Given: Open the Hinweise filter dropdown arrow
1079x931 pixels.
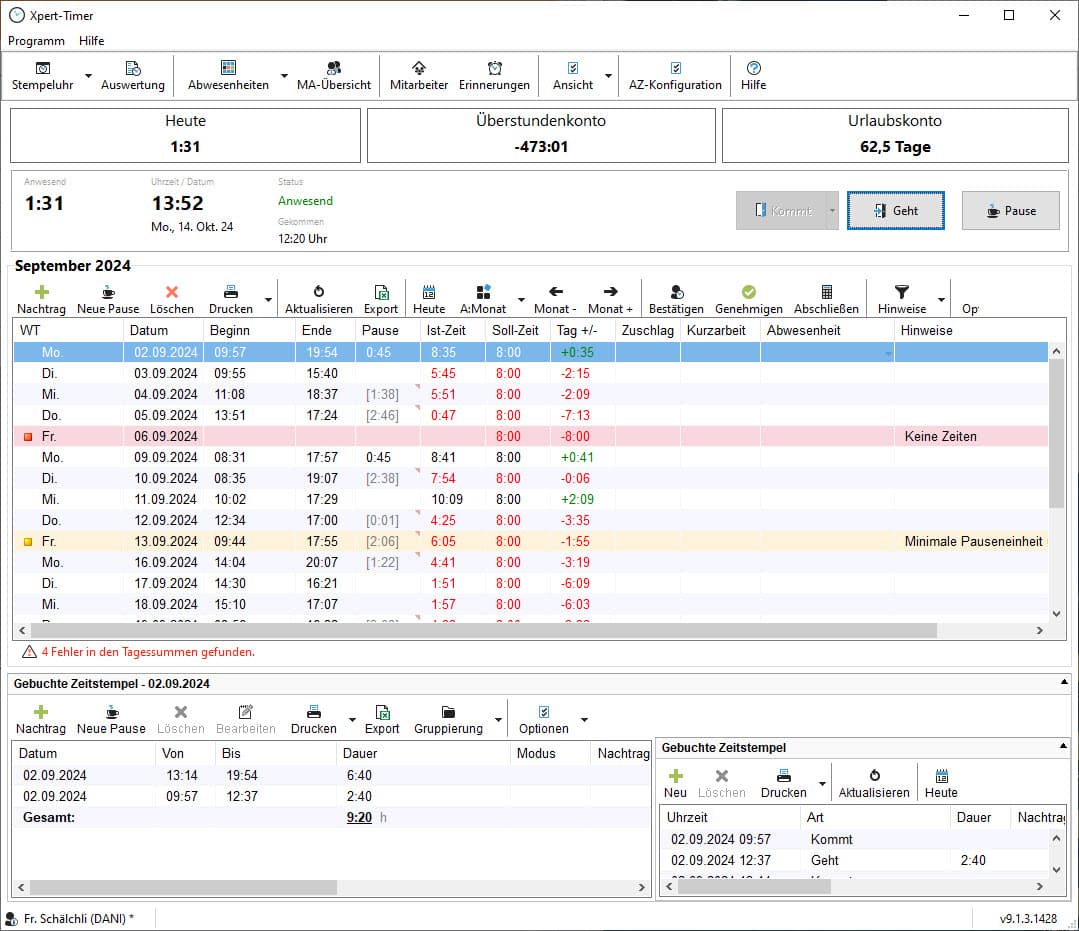Looking at the screenshot, I should click(x=941, y=299).
